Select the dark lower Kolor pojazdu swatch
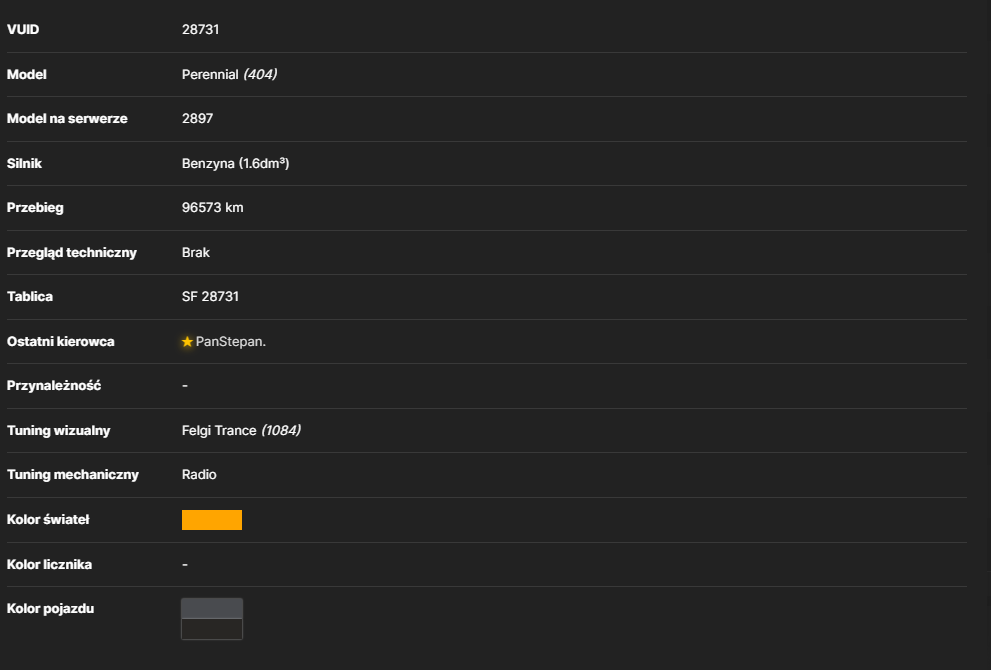 click(212, 629)
